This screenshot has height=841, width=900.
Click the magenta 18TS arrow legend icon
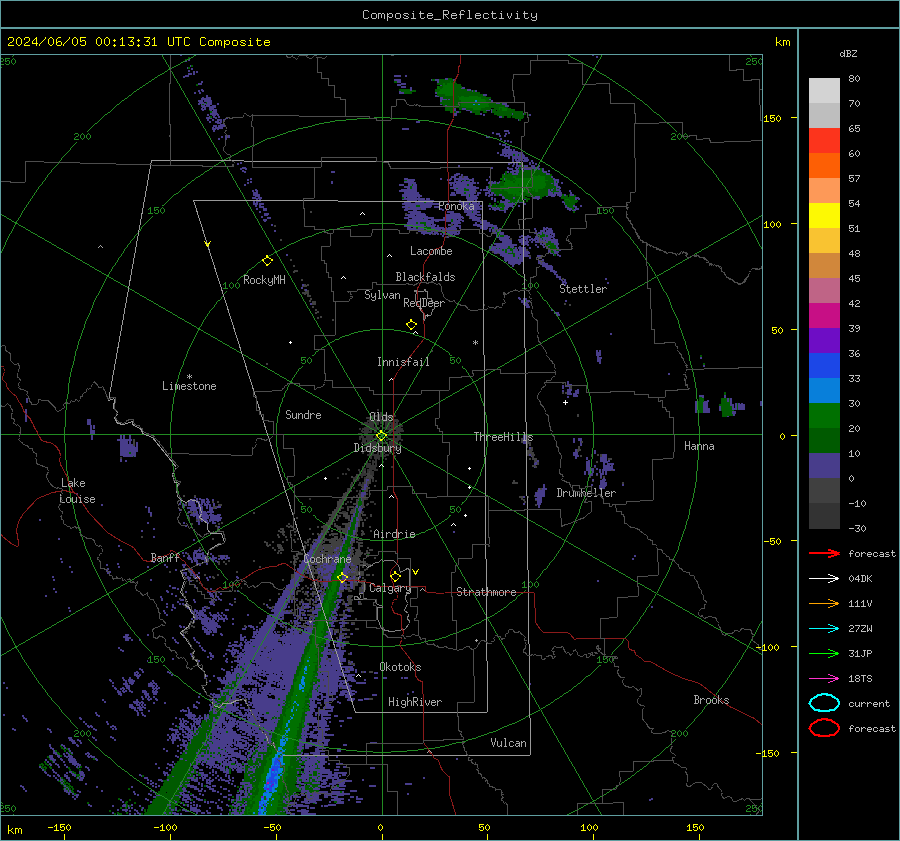tap(824, 679)
